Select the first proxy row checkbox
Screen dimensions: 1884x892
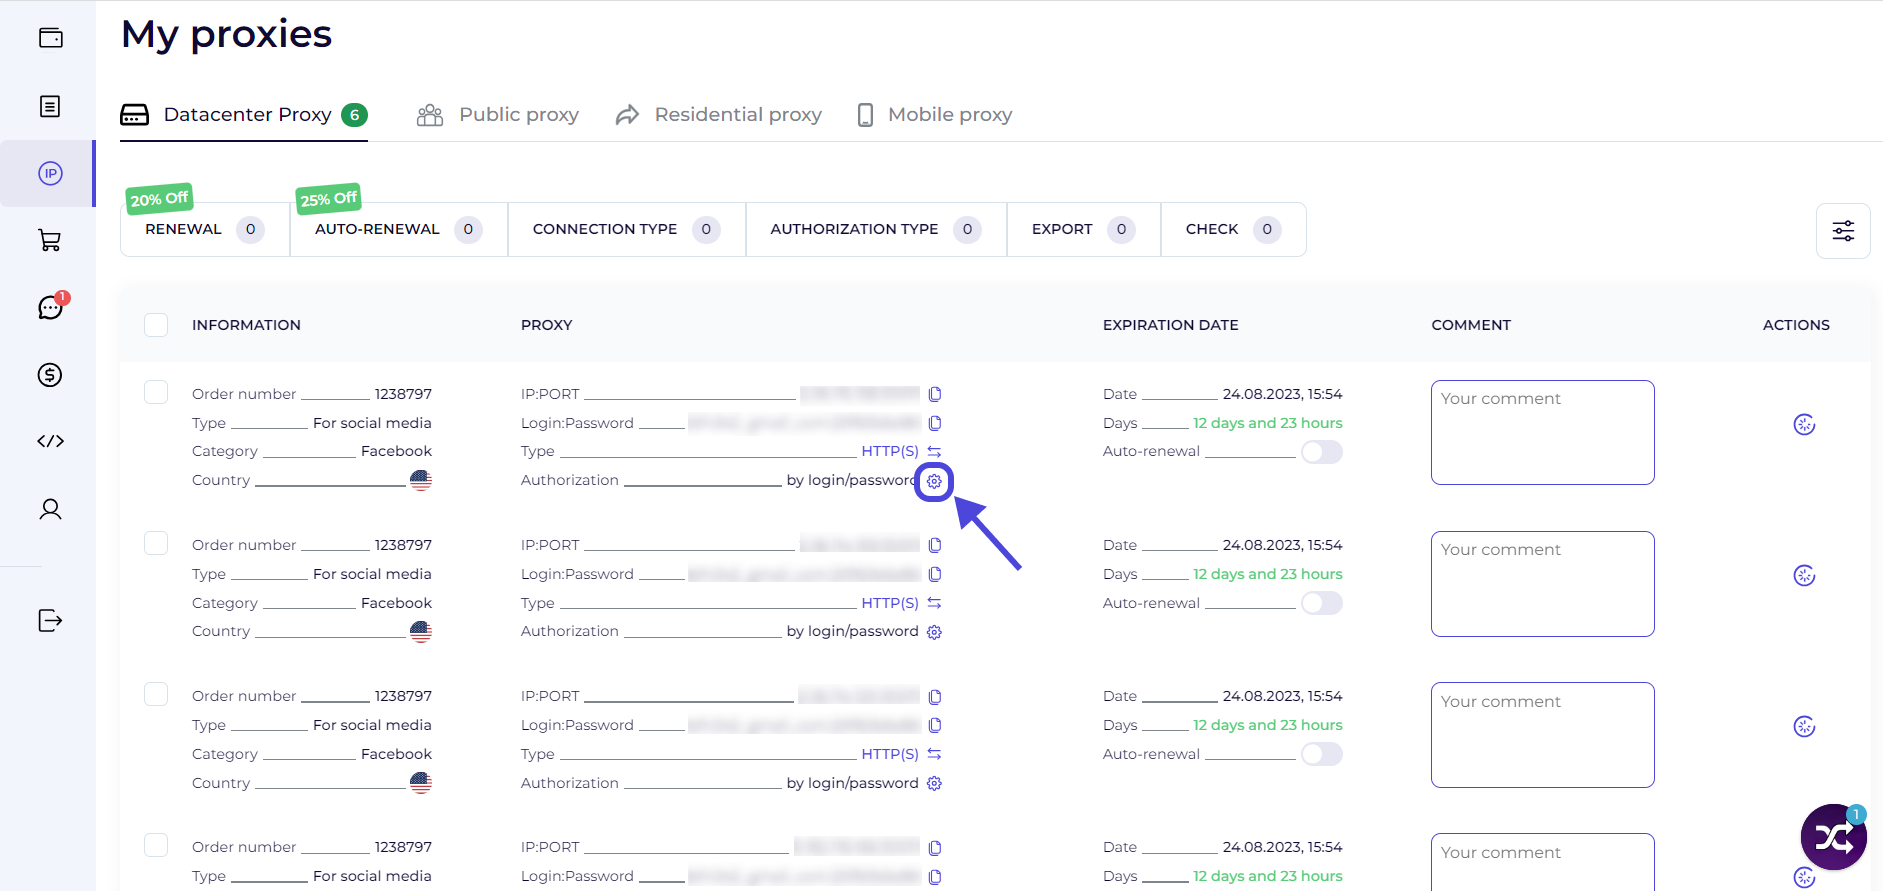[x=156, y=392]
